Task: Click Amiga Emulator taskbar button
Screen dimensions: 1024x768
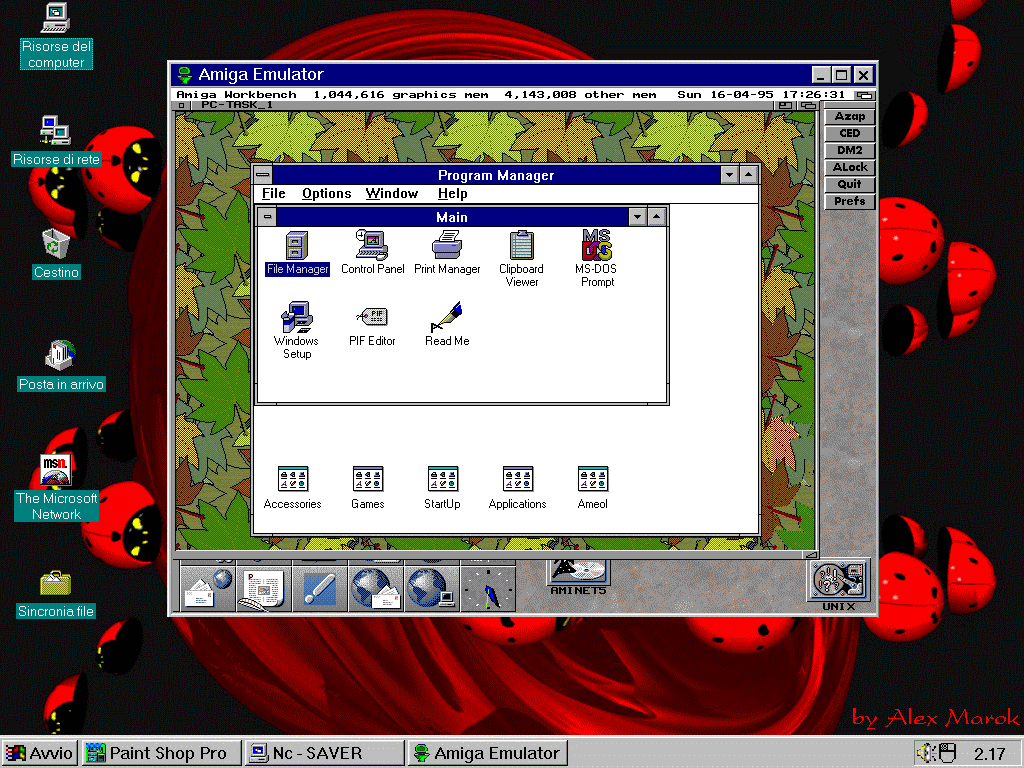Action: pos(487,753)
